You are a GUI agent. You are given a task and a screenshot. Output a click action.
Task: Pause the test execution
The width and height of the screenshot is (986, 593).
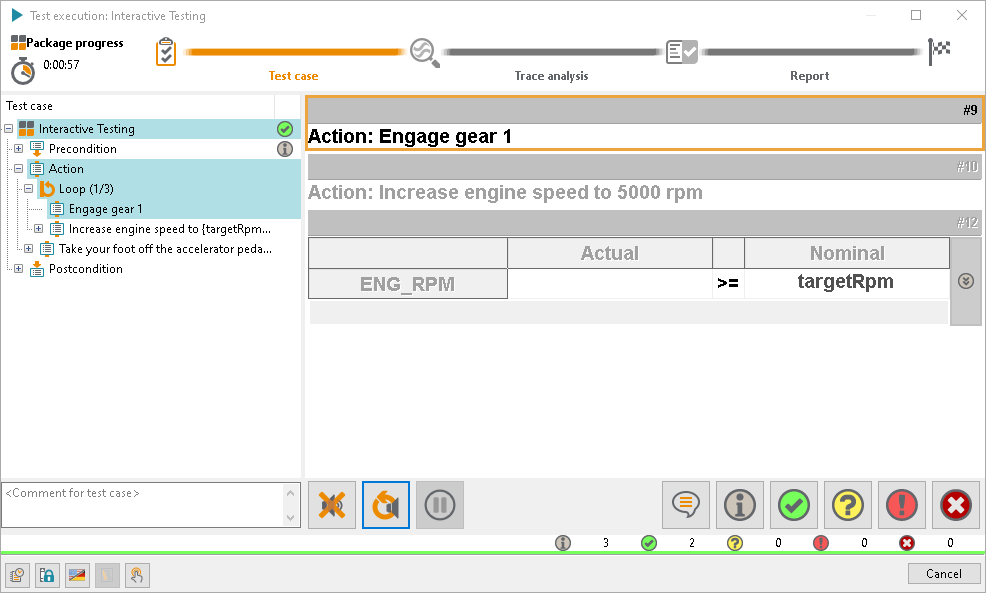tap(440, 505)
